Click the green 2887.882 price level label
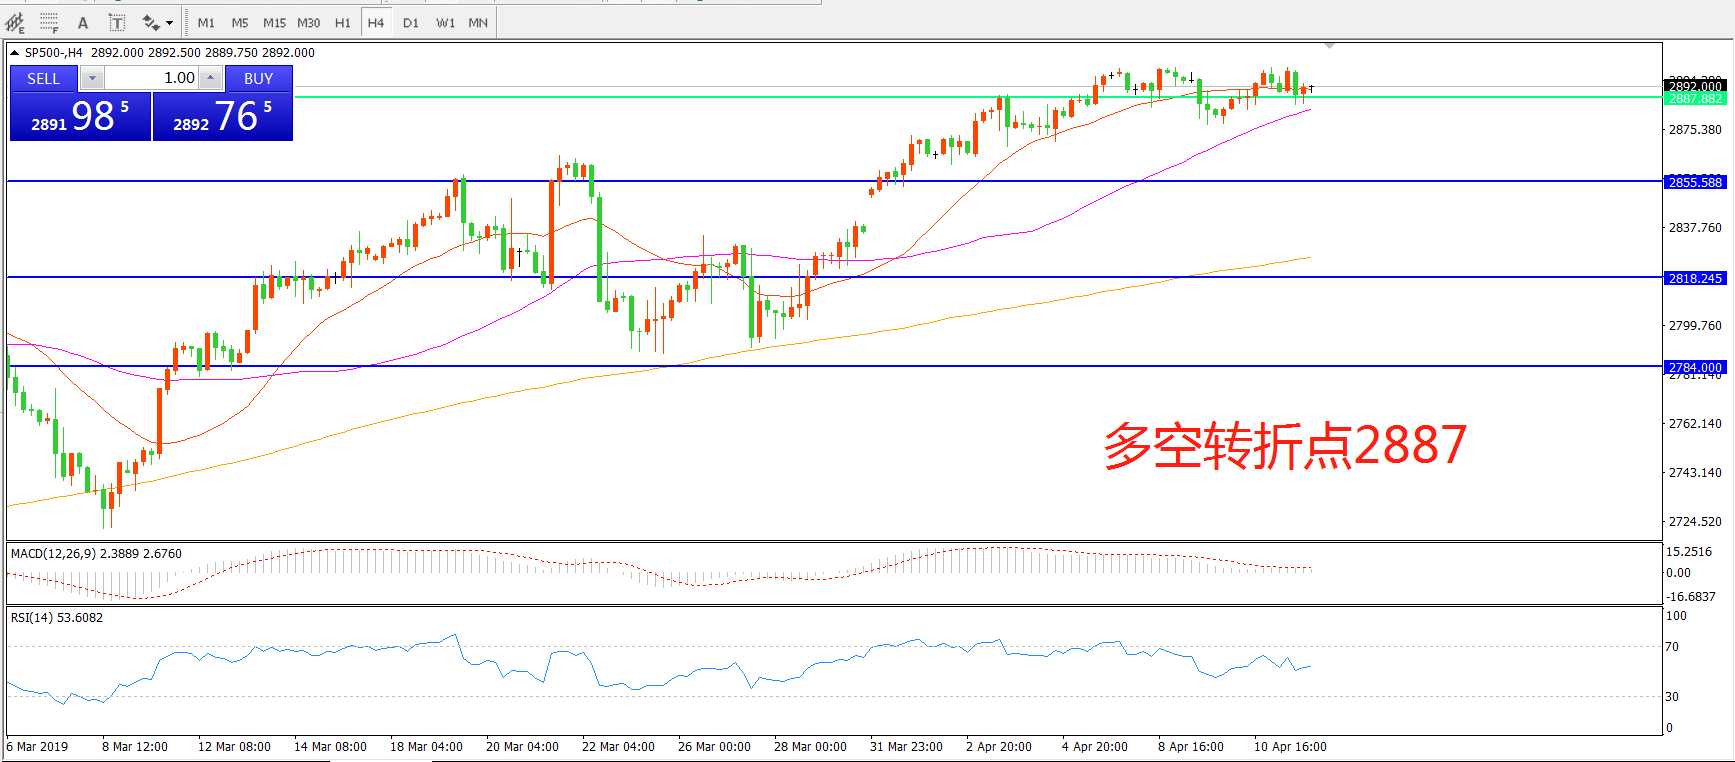The image size is (1735, 762). pyautogui.click(x=1695, y=98)
